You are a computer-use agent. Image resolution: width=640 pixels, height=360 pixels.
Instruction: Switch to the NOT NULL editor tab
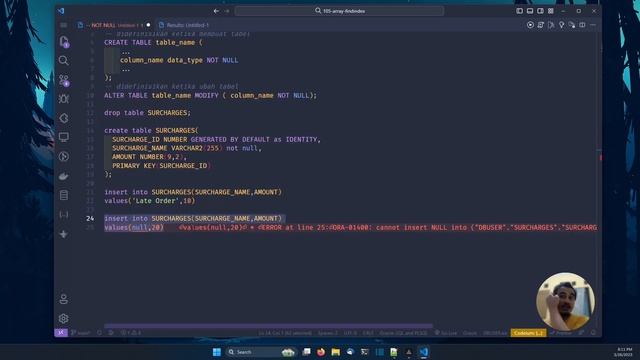114,25
